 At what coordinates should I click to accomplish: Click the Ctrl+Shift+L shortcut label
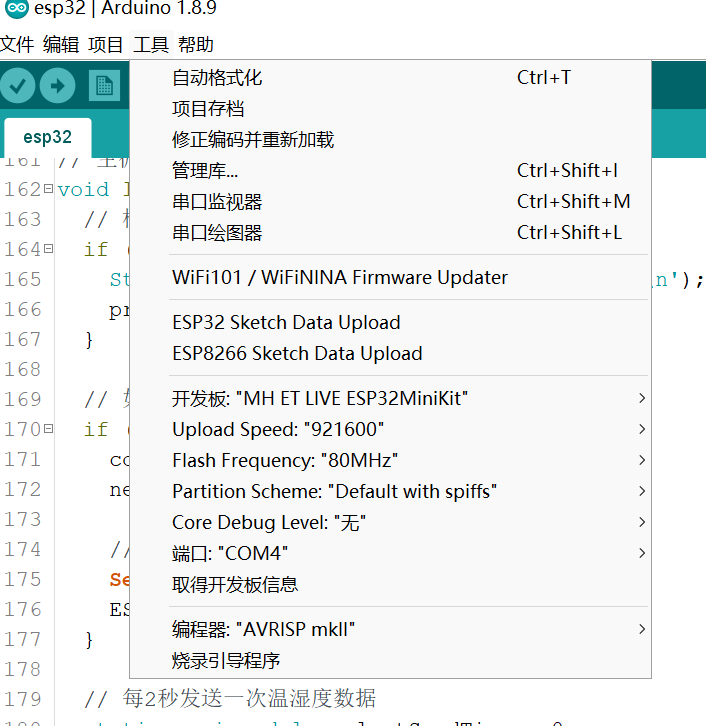569,233
